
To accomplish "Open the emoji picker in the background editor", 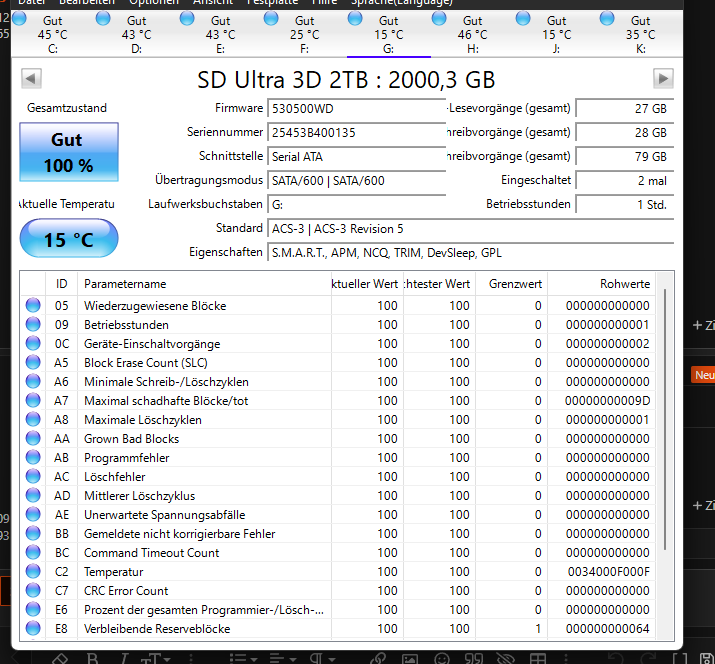I will (x=441, y=659).
